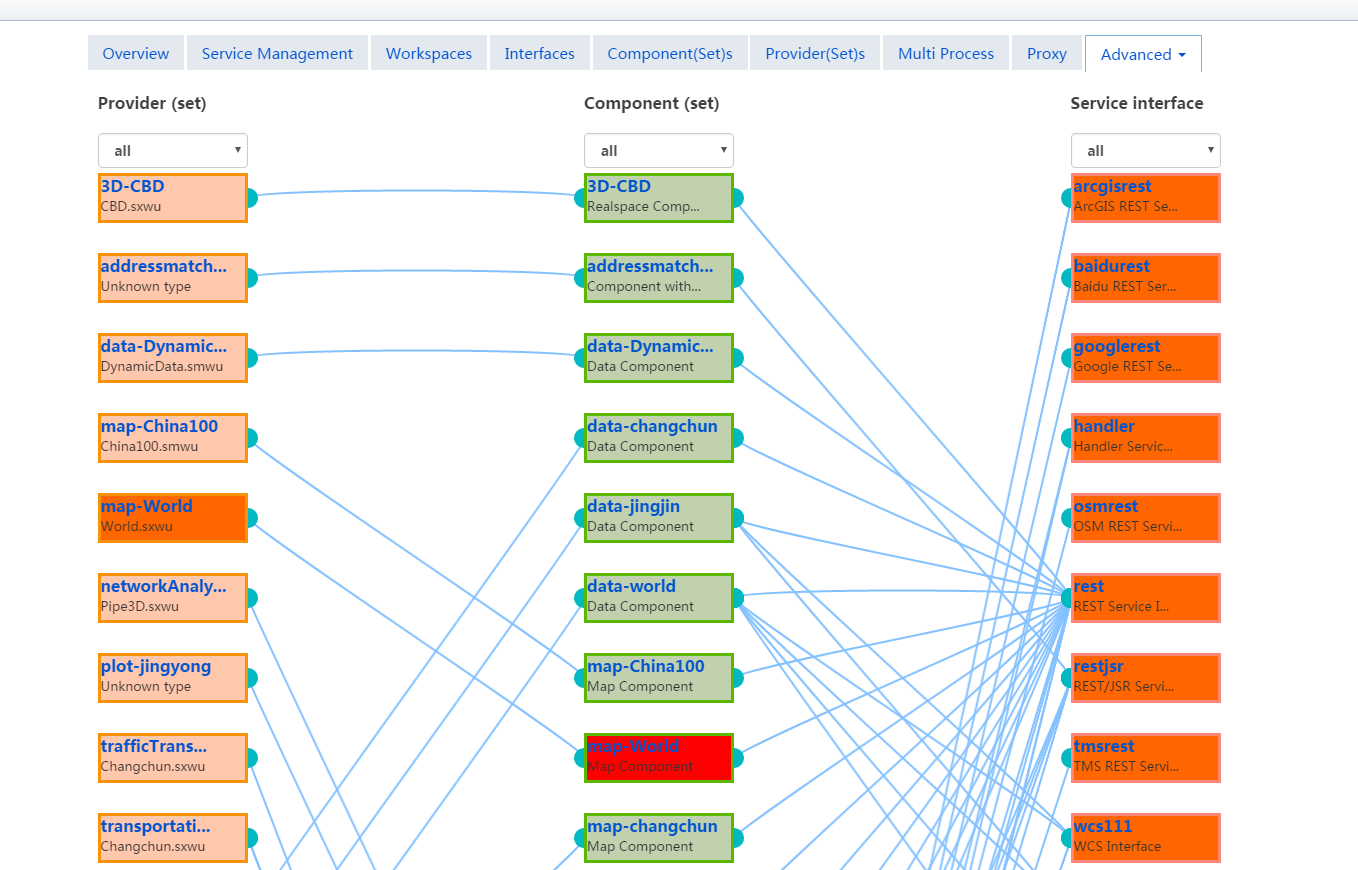The image size is (1358, 870).
Task: Click the map-World provider connector dot
Action: [x=249, y=518]
